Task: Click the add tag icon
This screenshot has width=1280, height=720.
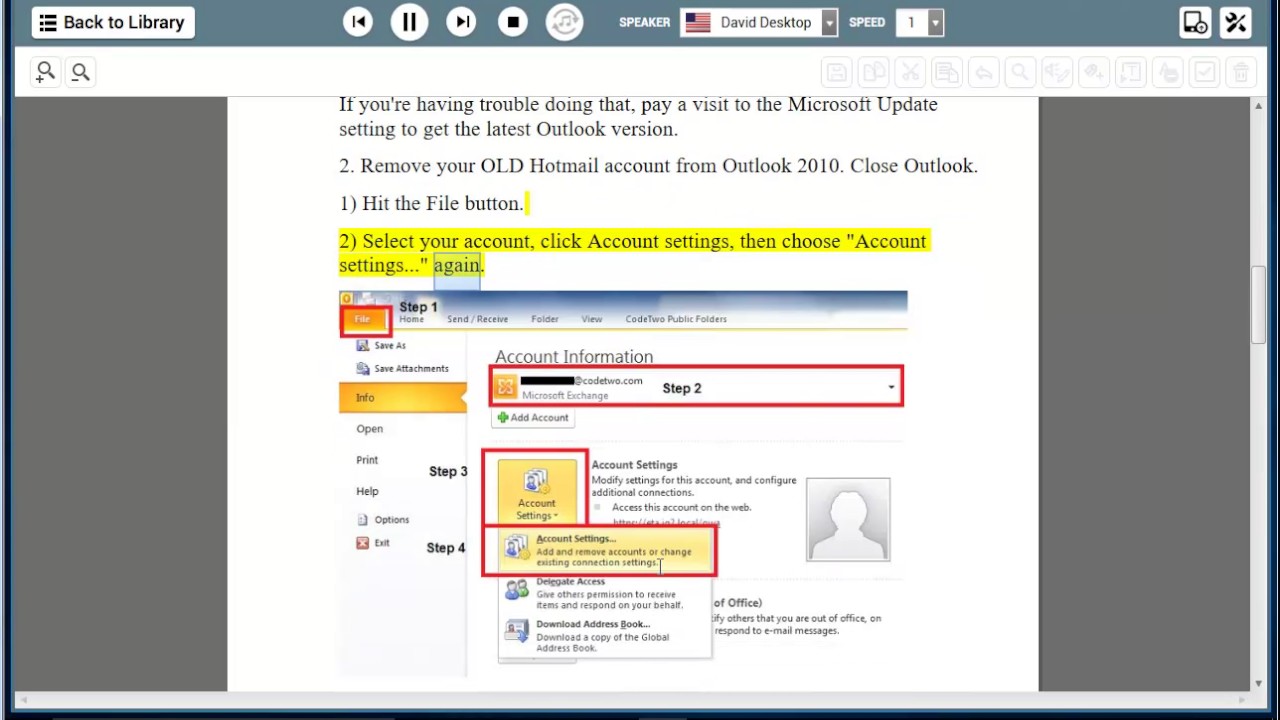Action: coord(1094,72)
